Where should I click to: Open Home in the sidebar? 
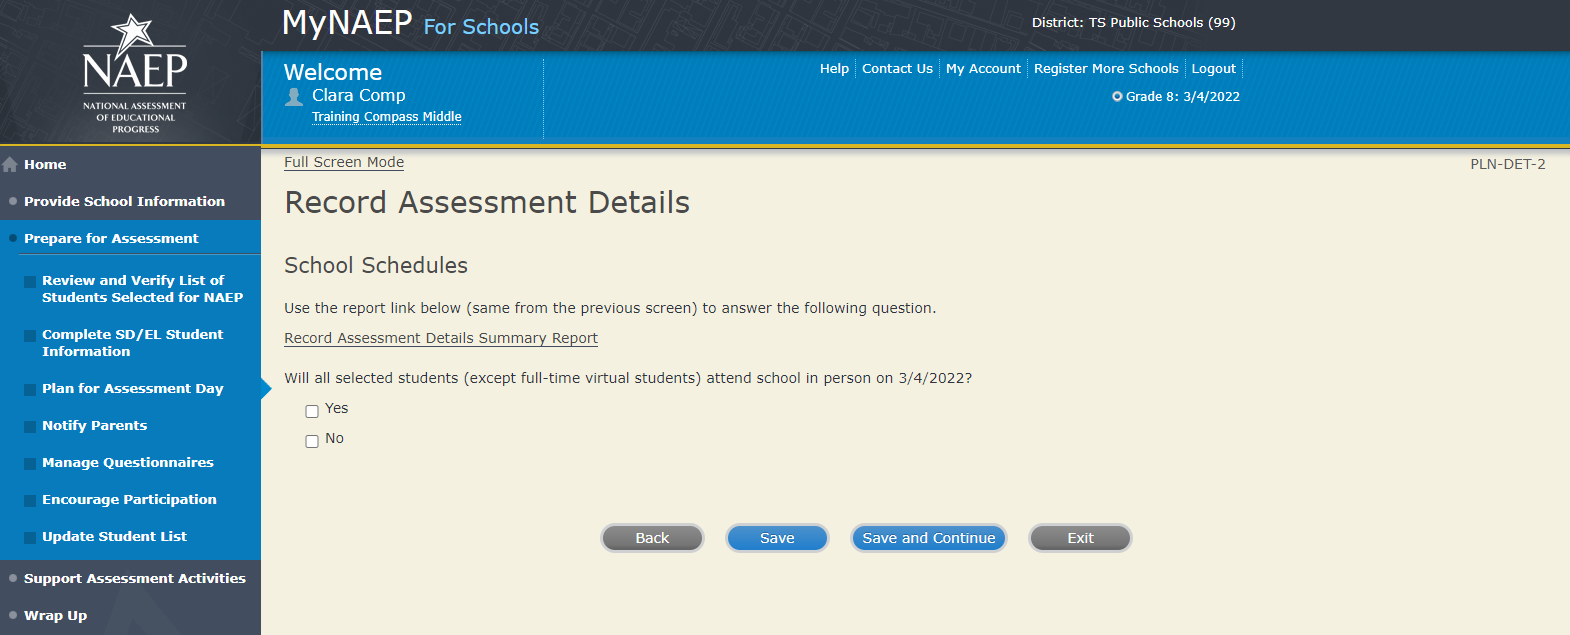click(x=45, y=164)
